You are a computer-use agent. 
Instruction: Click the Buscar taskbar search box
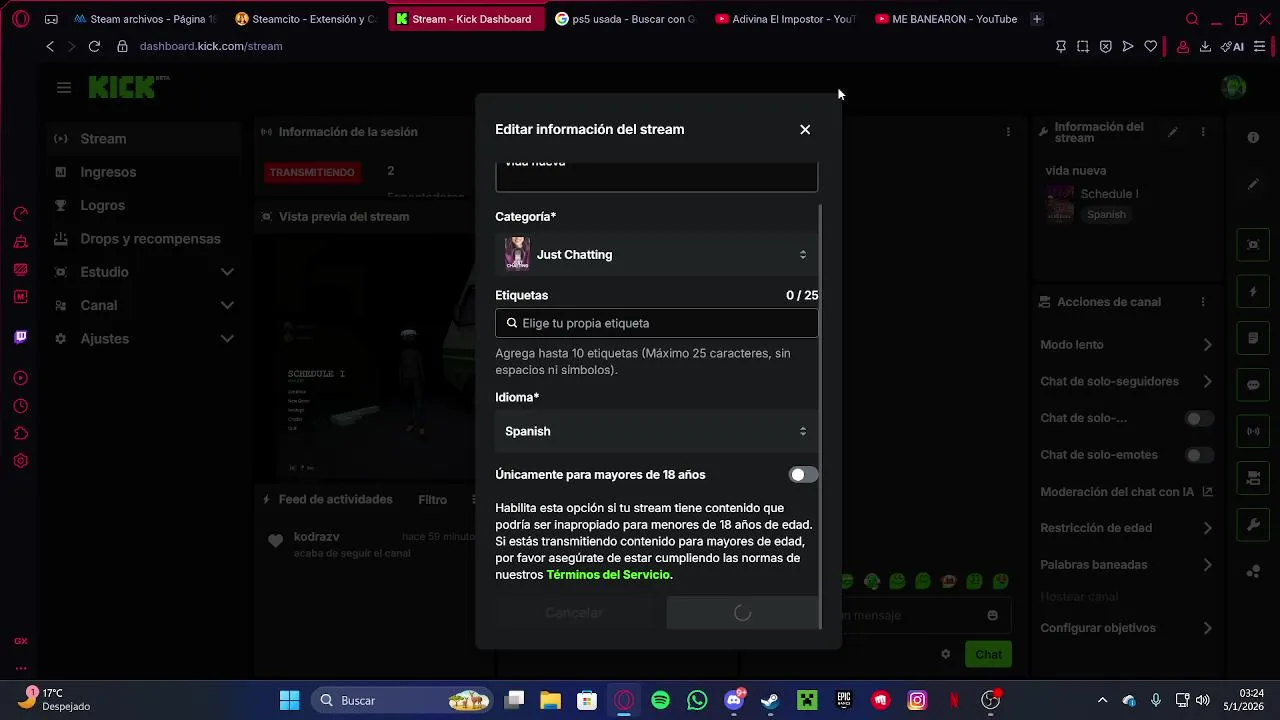[401, 700]
